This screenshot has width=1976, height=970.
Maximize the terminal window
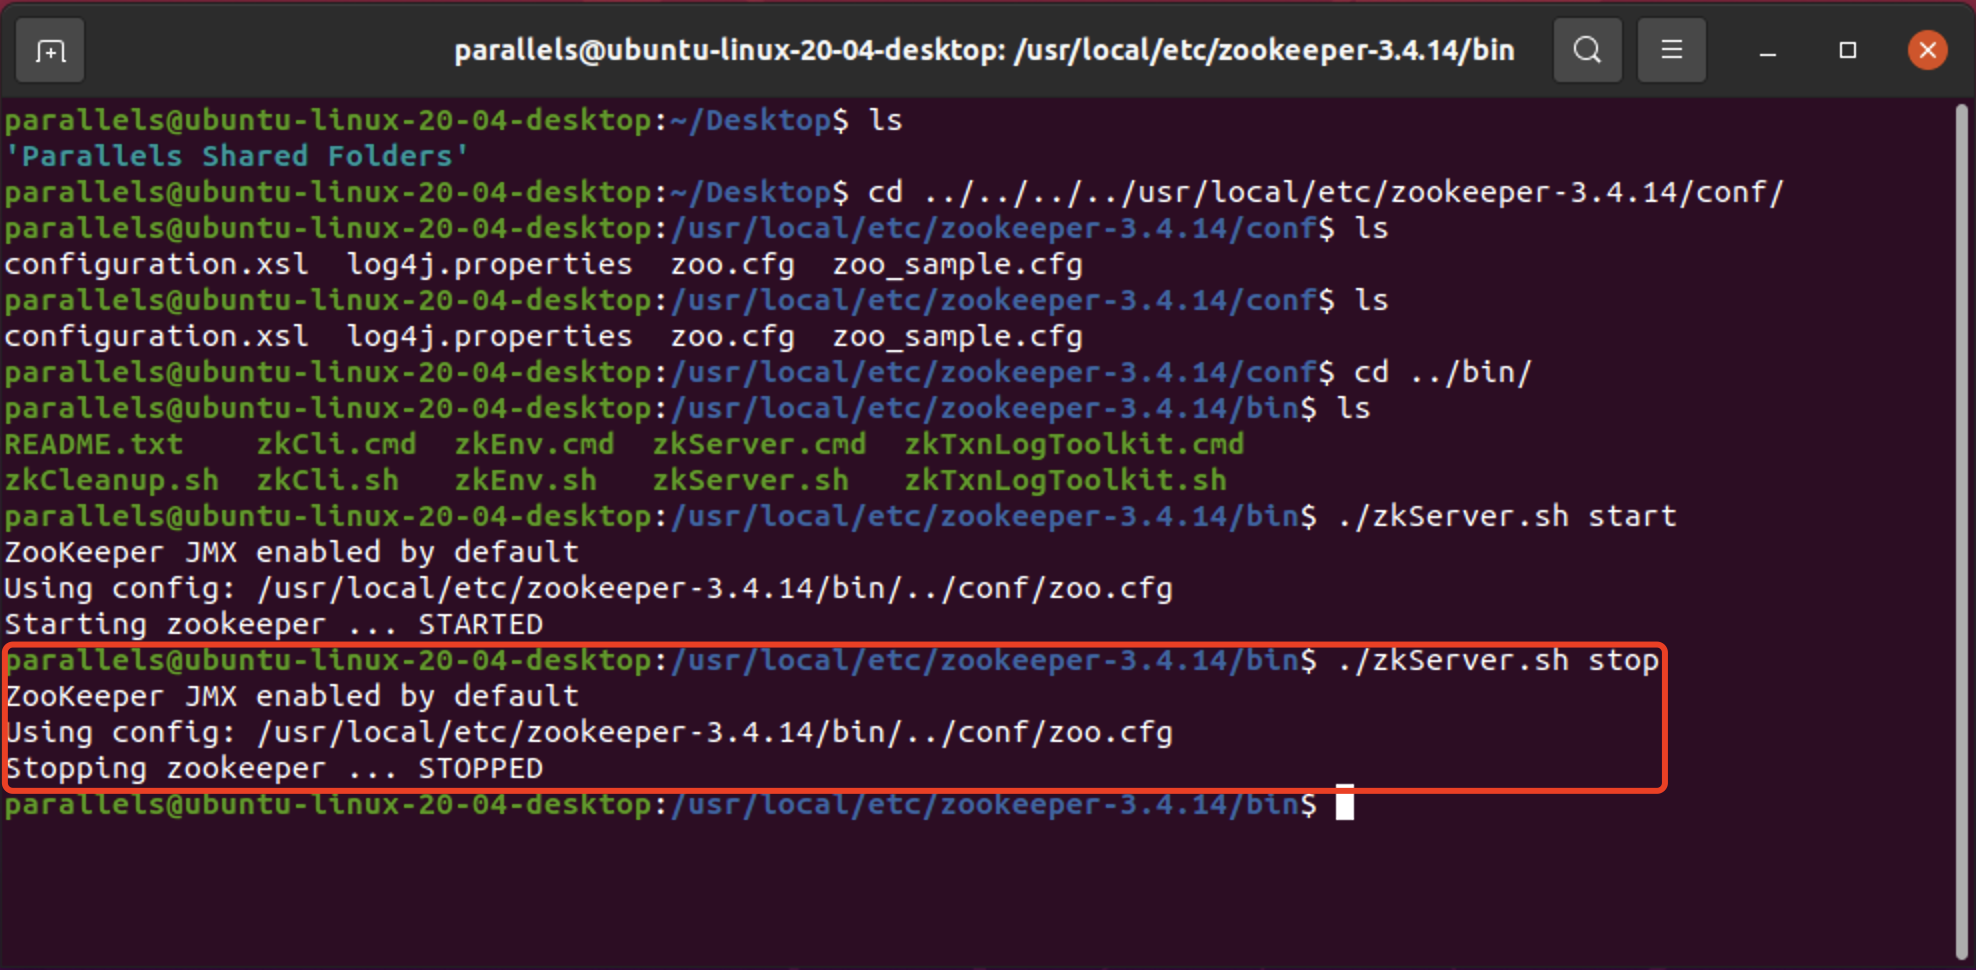pos(1848,50)
